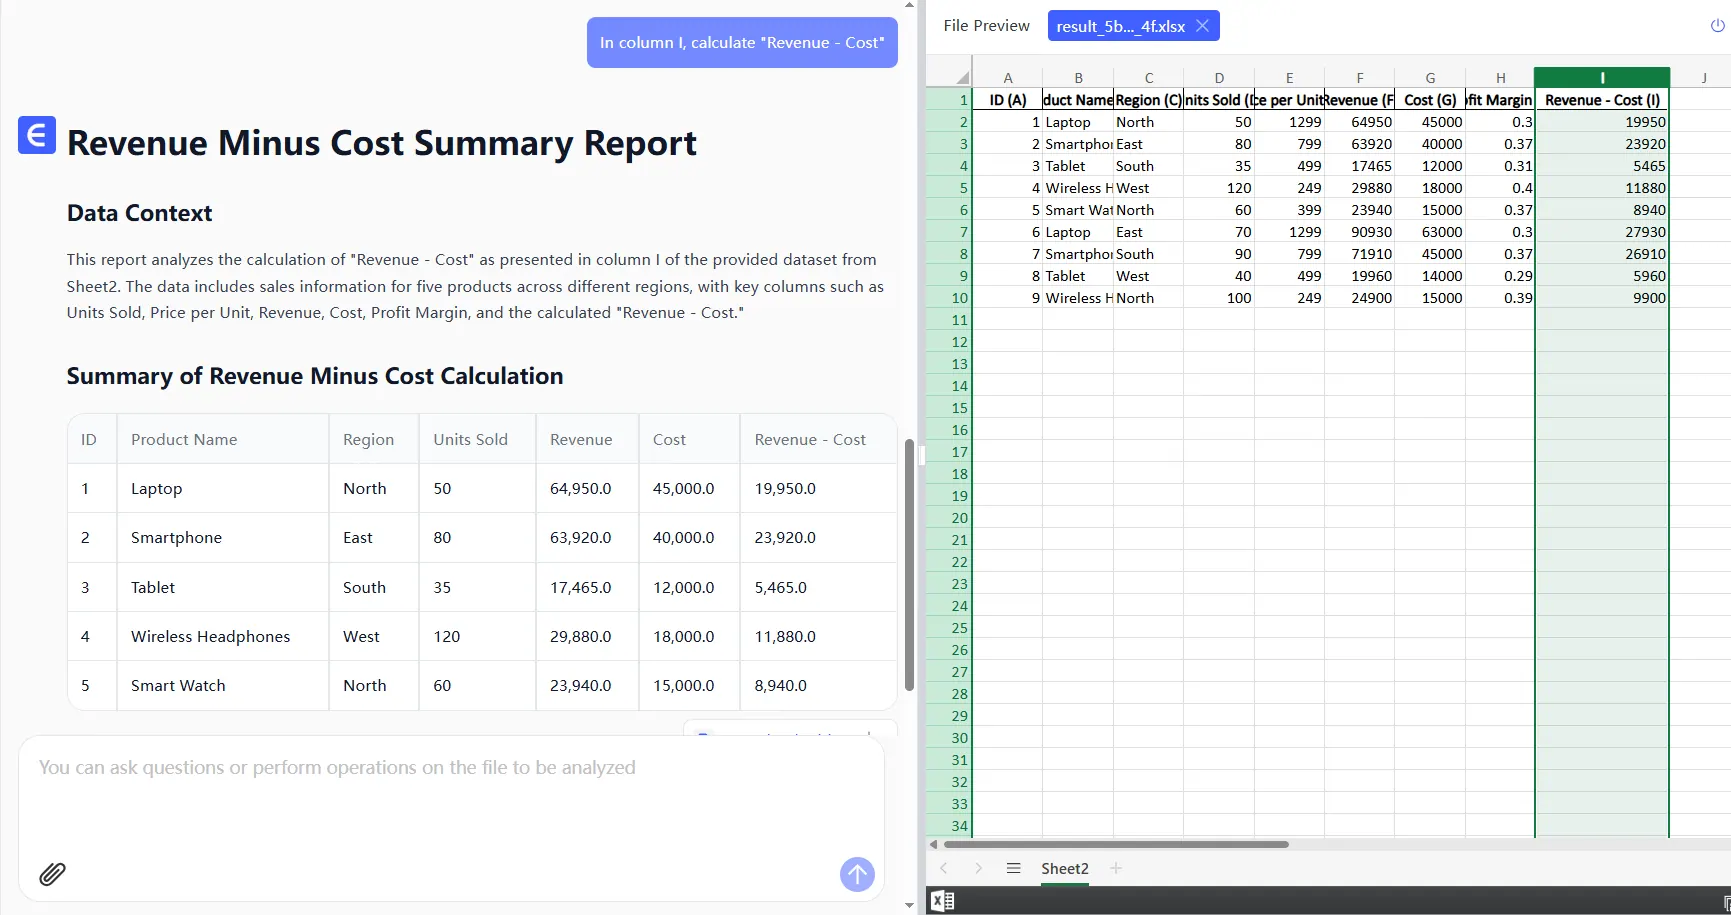The width and height of the screenshot is (1731, 915).
Task: Select the result_5b..._4f.xlsx file tab
Action: tap(1120, 26)
